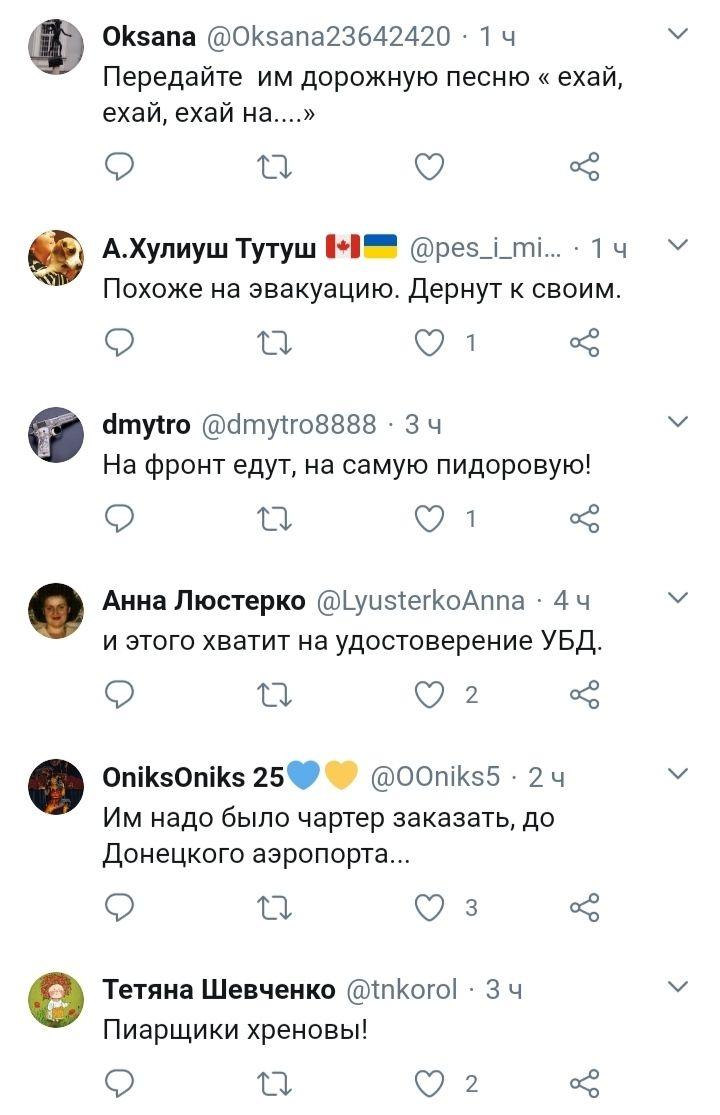View Oksana's profile avatar
Image resolution: width=720 pixels, height=1115 pixels.
55,47
